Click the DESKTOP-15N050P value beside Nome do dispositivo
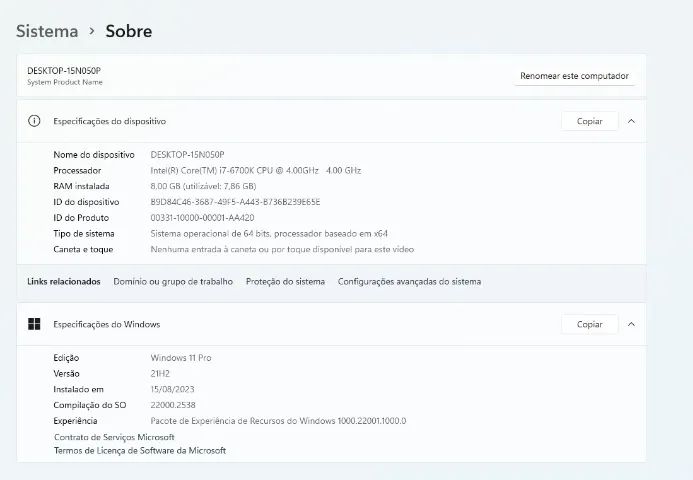 pos(187,155)
